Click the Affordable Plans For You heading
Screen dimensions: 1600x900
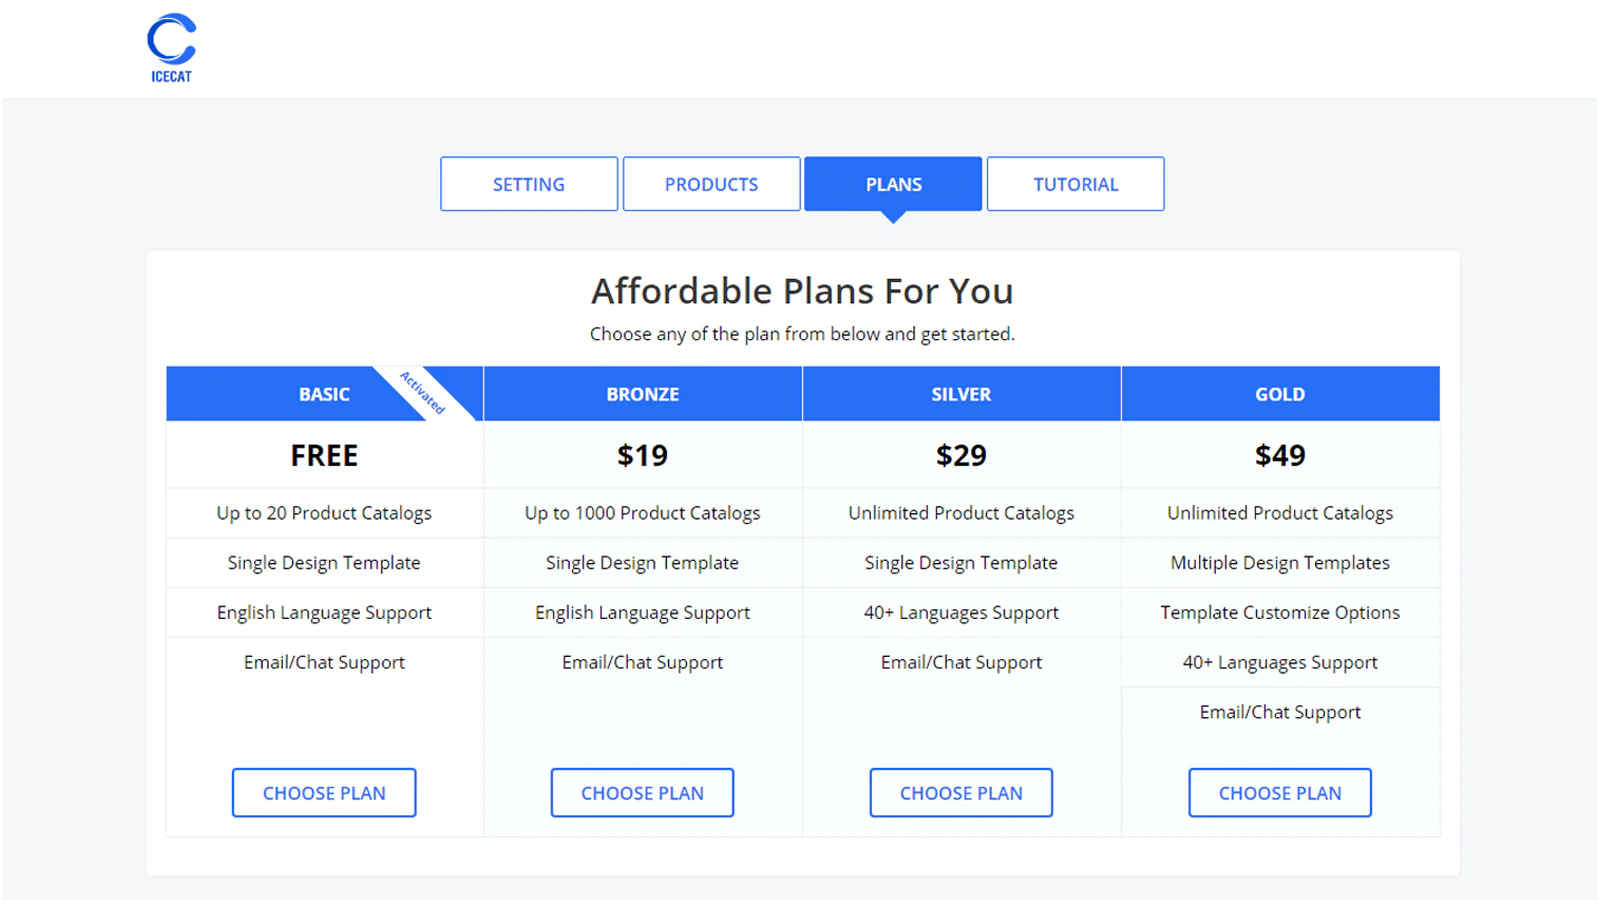click(802, 291)
